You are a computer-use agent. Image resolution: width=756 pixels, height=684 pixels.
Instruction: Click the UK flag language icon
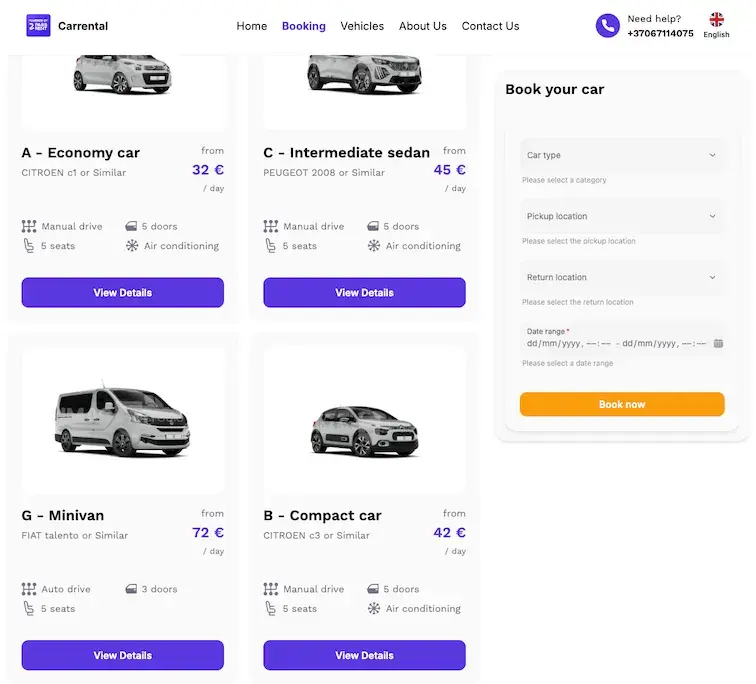tap(716, 19)
